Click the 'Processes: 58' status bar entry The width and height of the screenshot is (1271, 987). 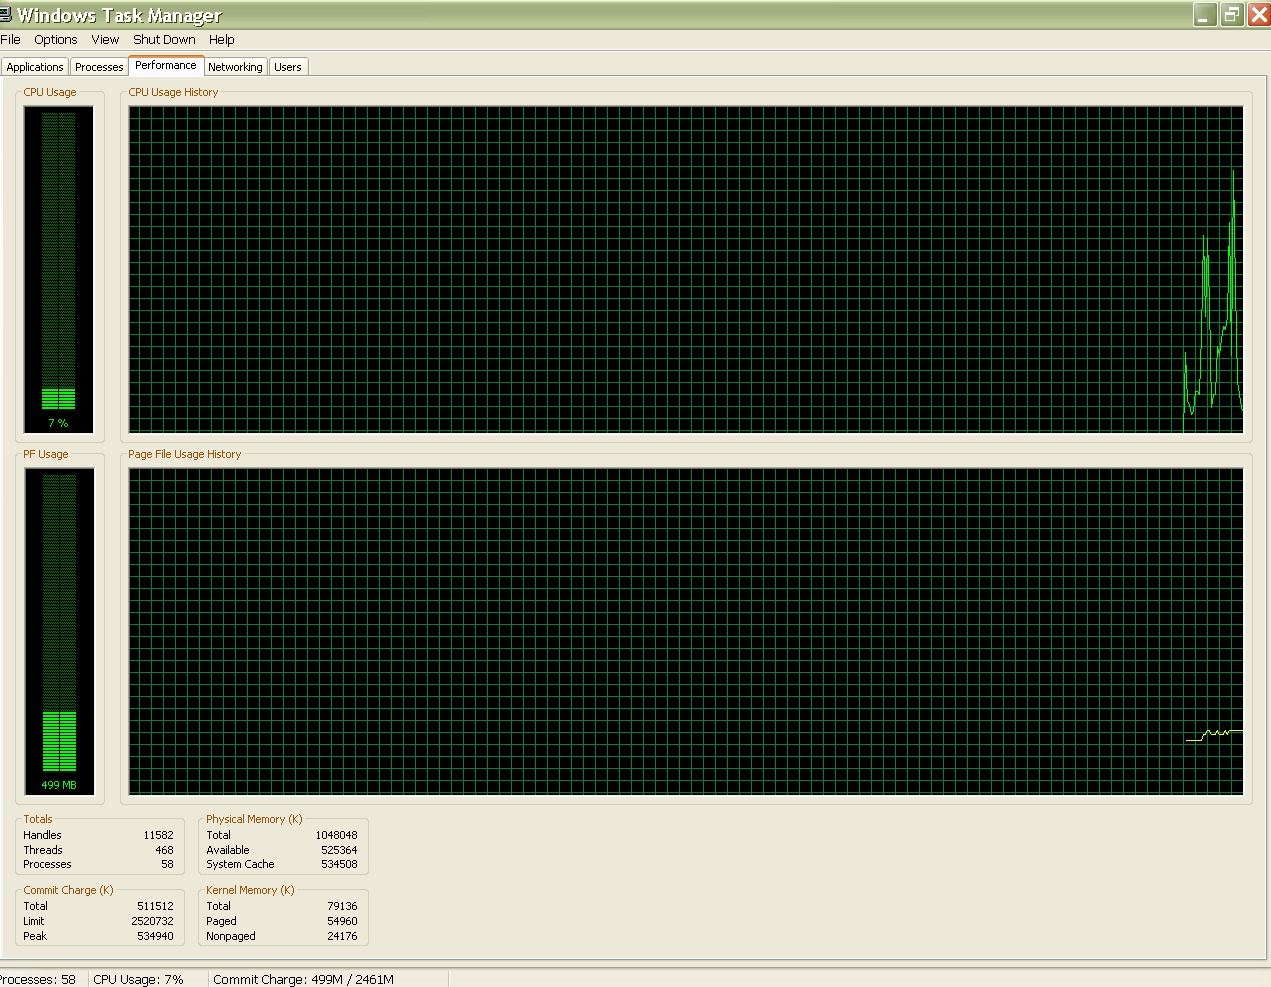[38, 979]
